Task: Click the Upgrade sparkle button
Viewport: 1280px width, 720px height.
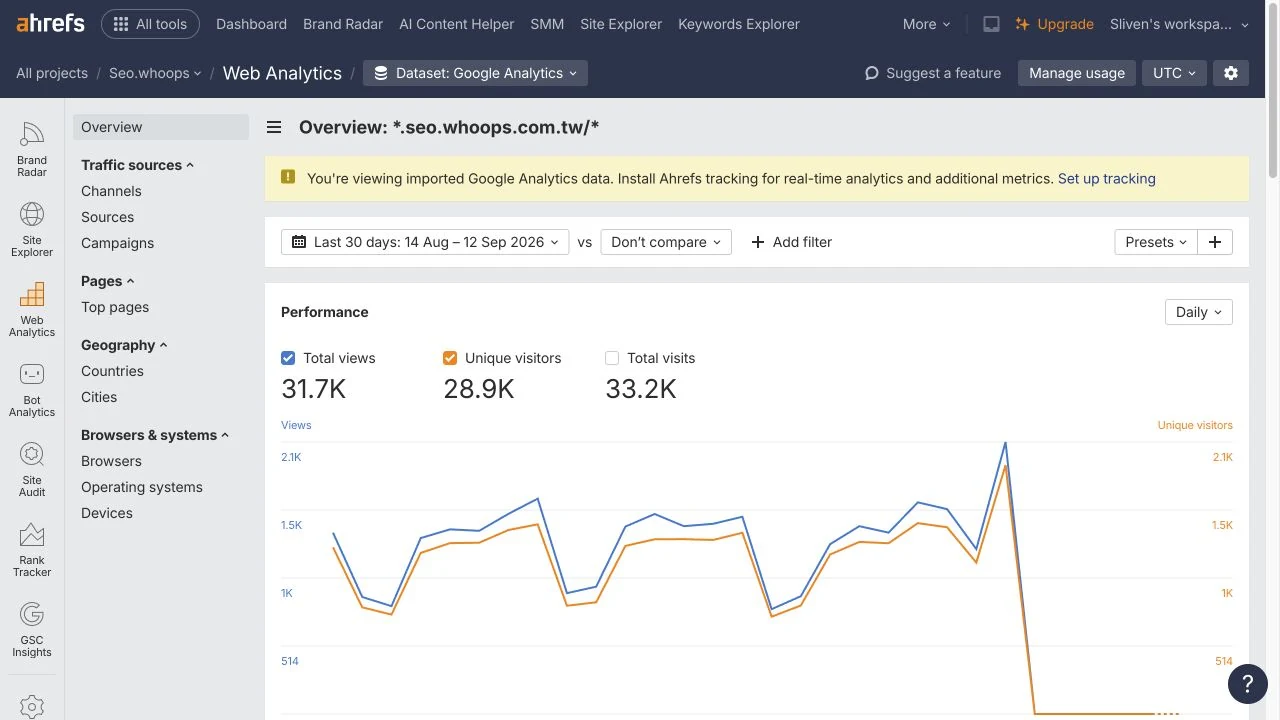Action: tap(1054, 24)
